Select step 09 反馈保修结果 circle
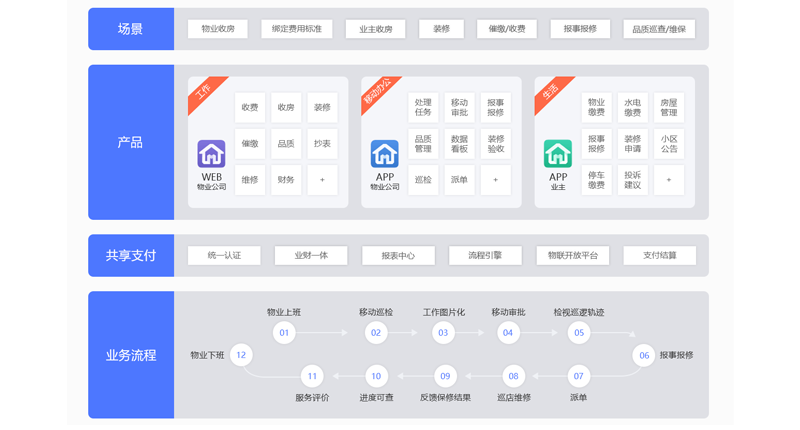The image size is (800, 430). pos(445,376)
